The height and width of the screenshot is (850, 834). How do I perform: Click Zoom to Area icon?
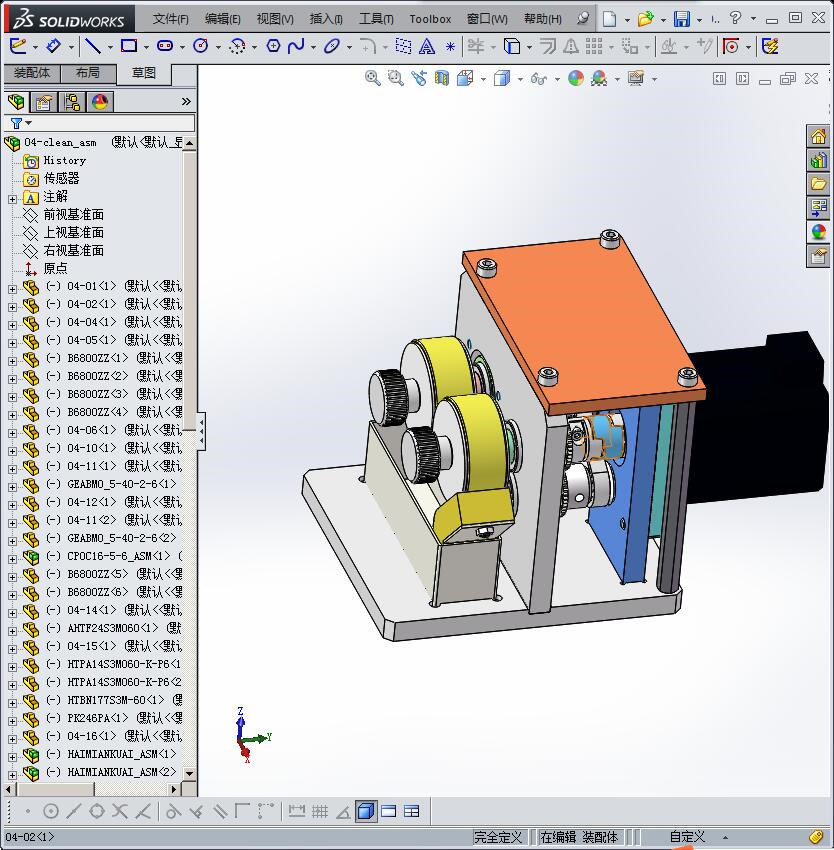point(396,79)
